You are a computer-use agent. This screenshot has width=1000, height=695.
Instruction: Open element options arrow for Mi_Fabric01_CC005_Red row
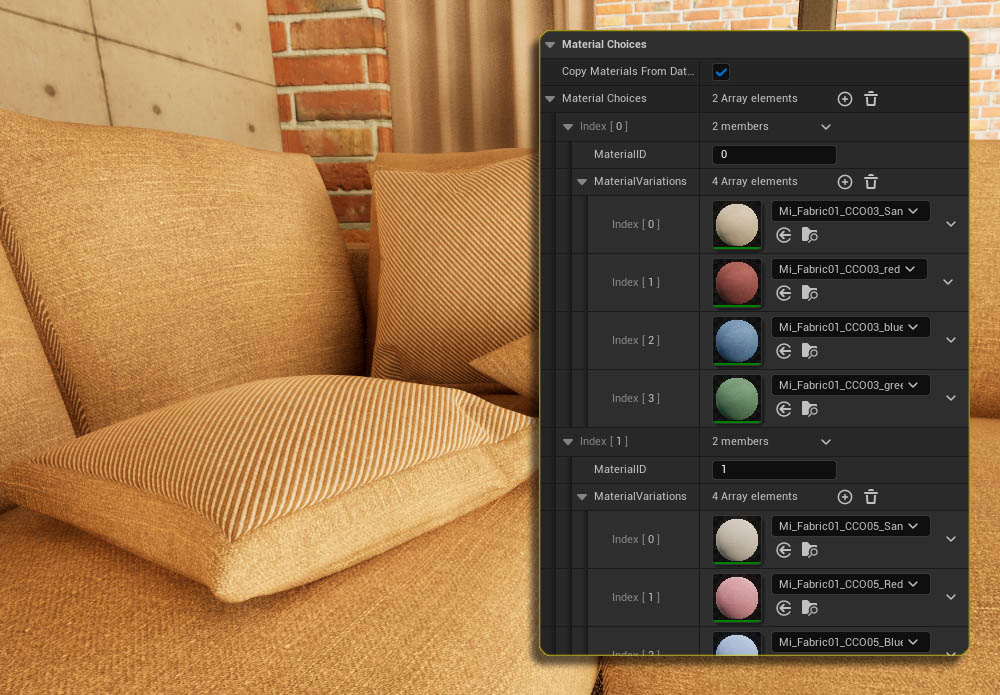pos(951,597)
